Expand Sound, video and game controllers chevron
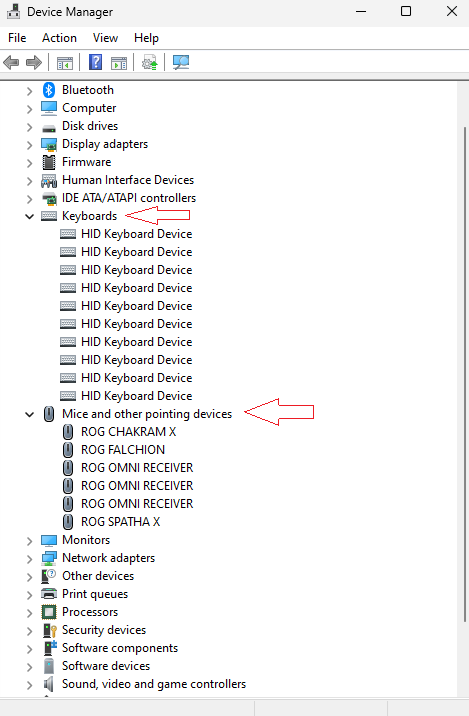The height and width of the screenshot is (716, 469). pyautogui.click(x=30, y=685)
